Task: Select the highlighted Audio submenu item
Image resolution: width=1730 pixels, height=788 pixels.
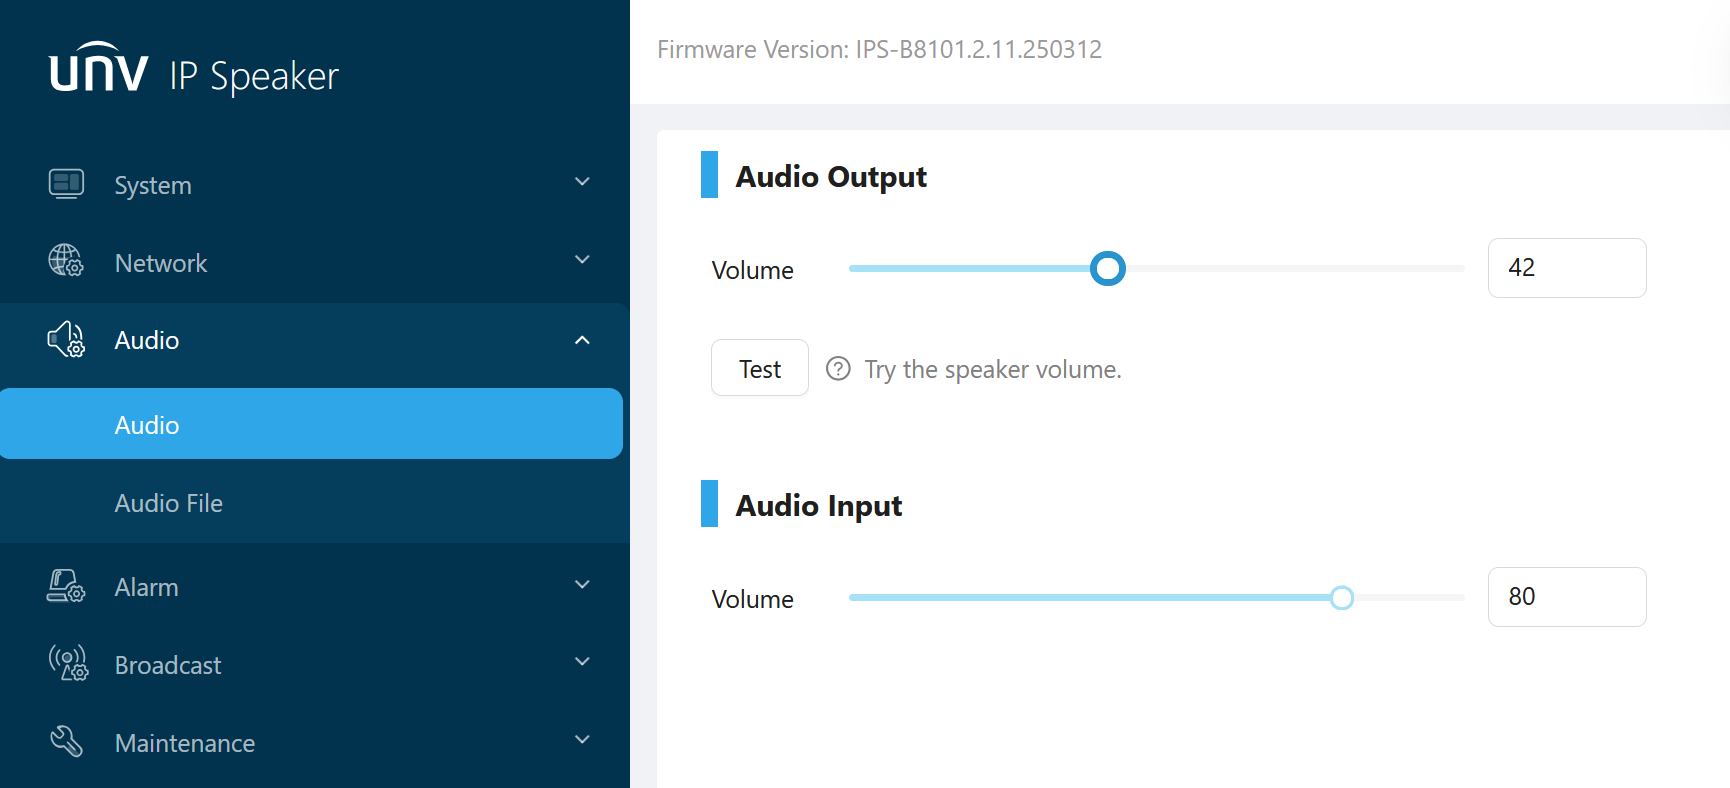Action: (311, 424)
